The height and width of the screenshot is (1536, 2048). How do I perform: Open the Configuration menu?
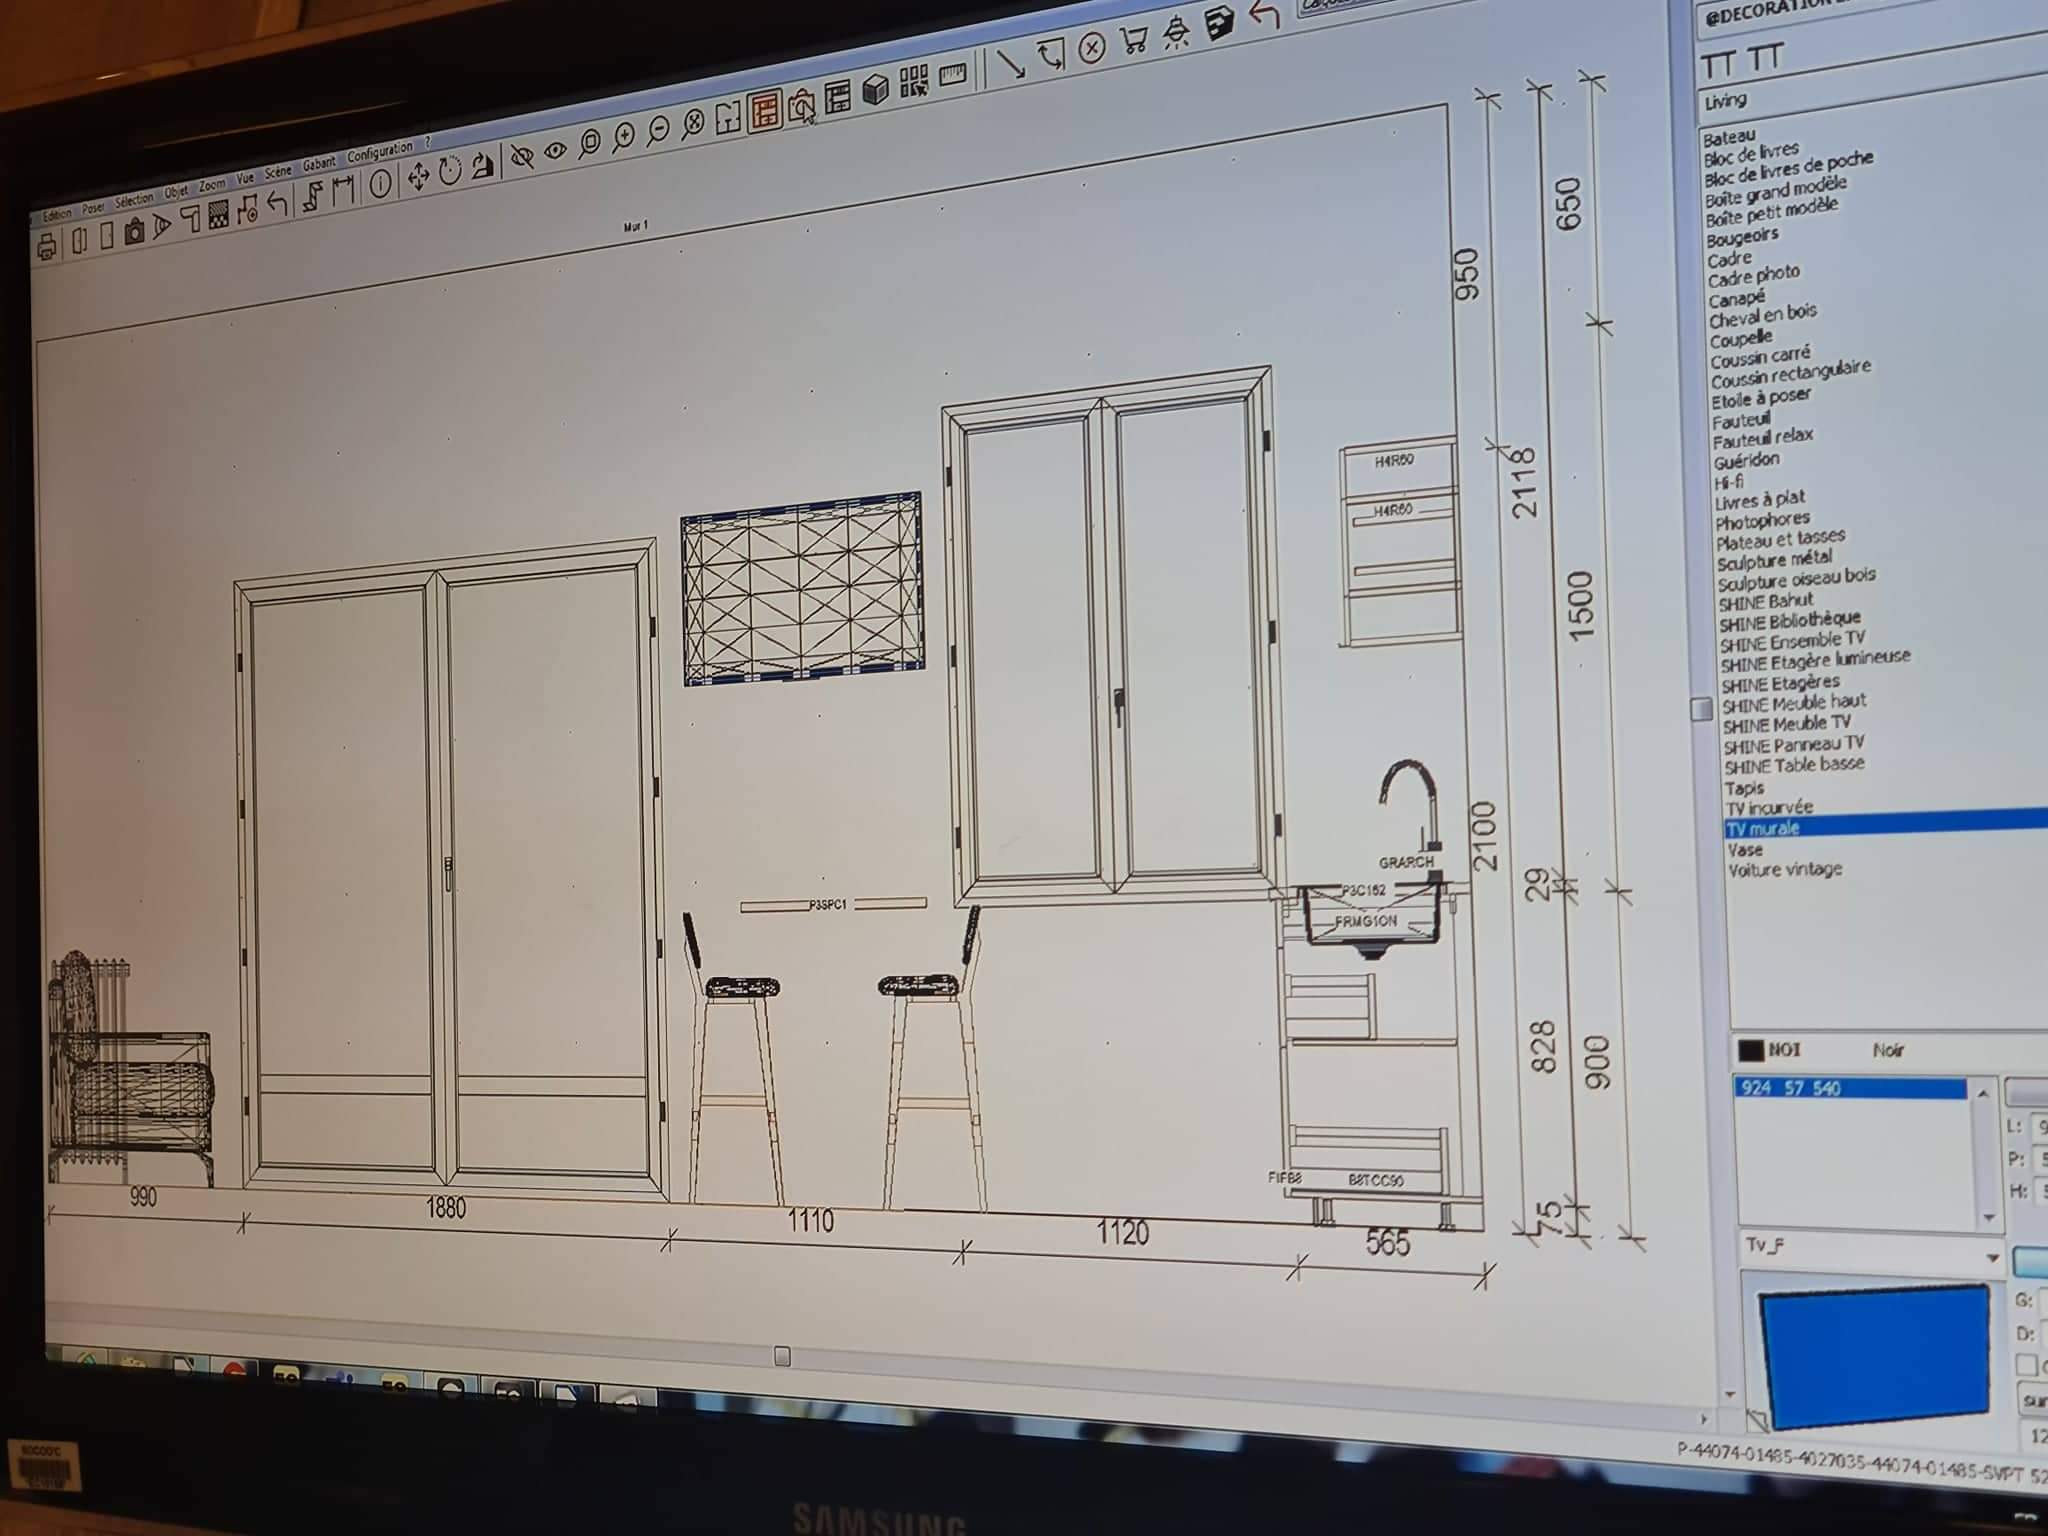(379, 152)
